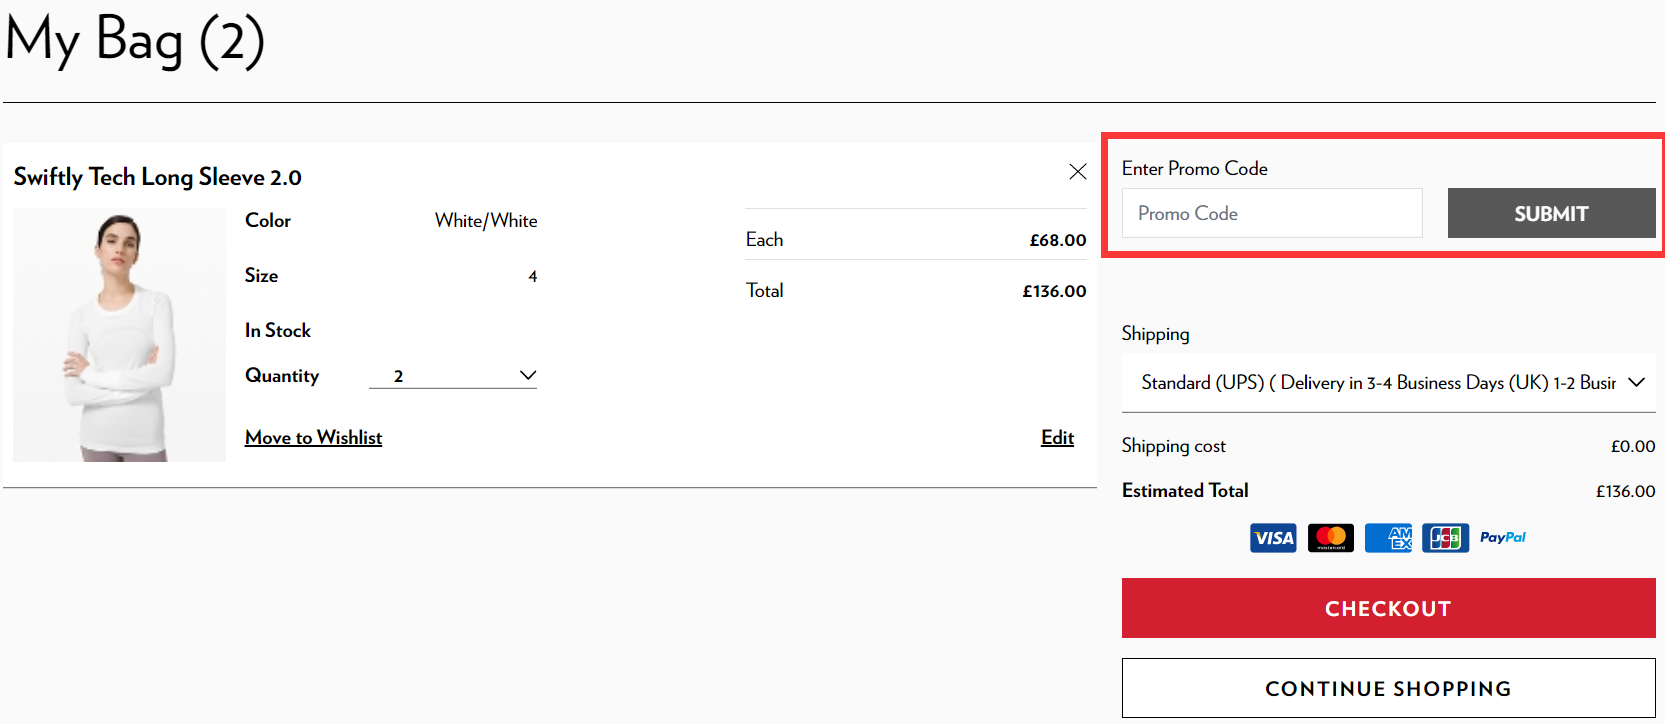Click the American Express icon
The image size is (1665, 724).
[1389, 538]
